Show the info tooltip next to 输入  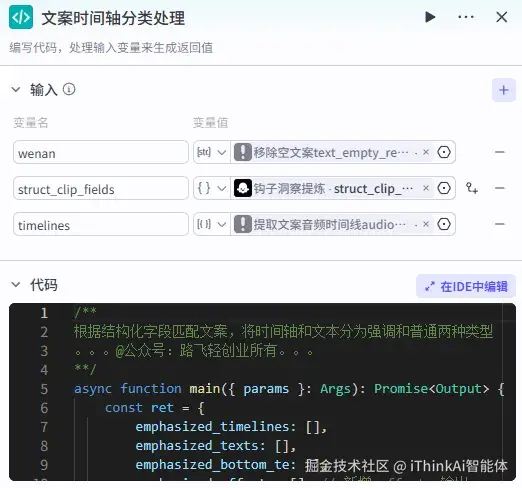tap(69, 89)
